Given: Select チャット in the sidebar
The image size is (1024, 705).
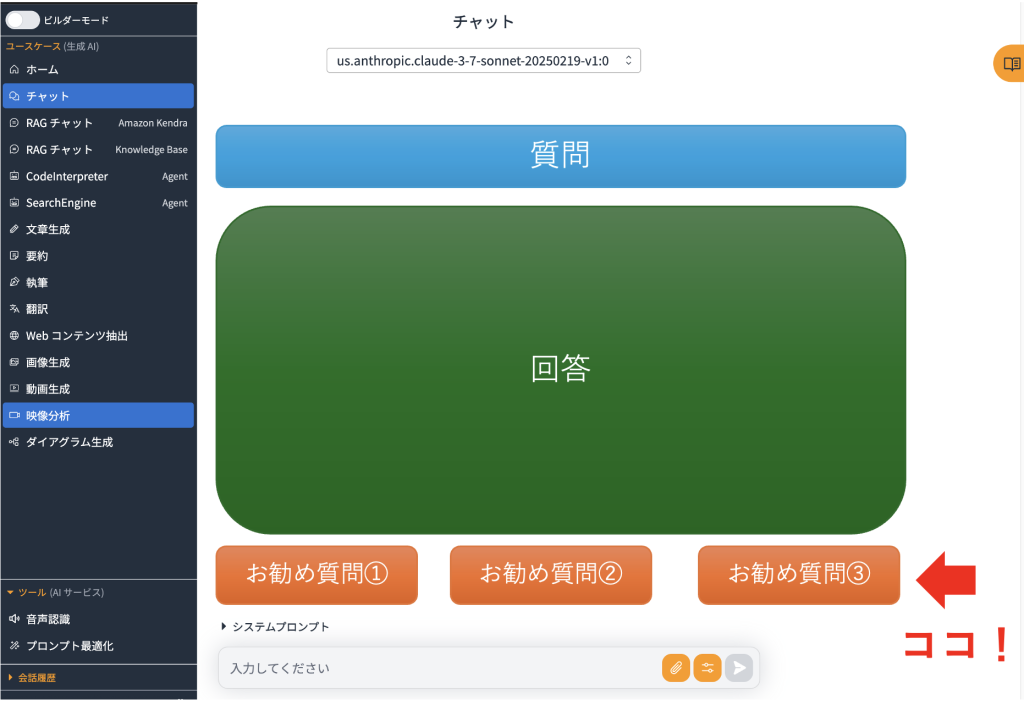Looking at the screenshot, I should (99, 96).
